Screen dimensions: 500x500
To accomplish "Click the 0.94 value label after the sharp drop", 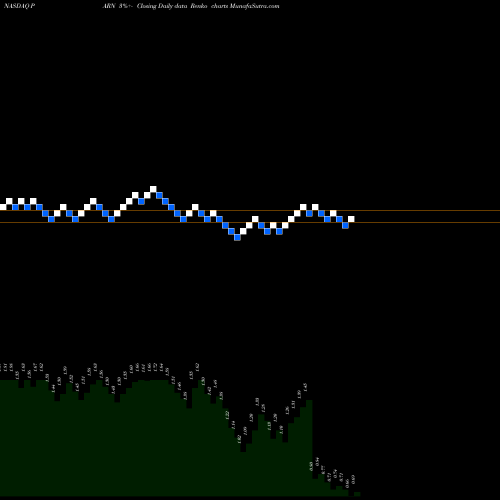I will click(x=317, y=461).
